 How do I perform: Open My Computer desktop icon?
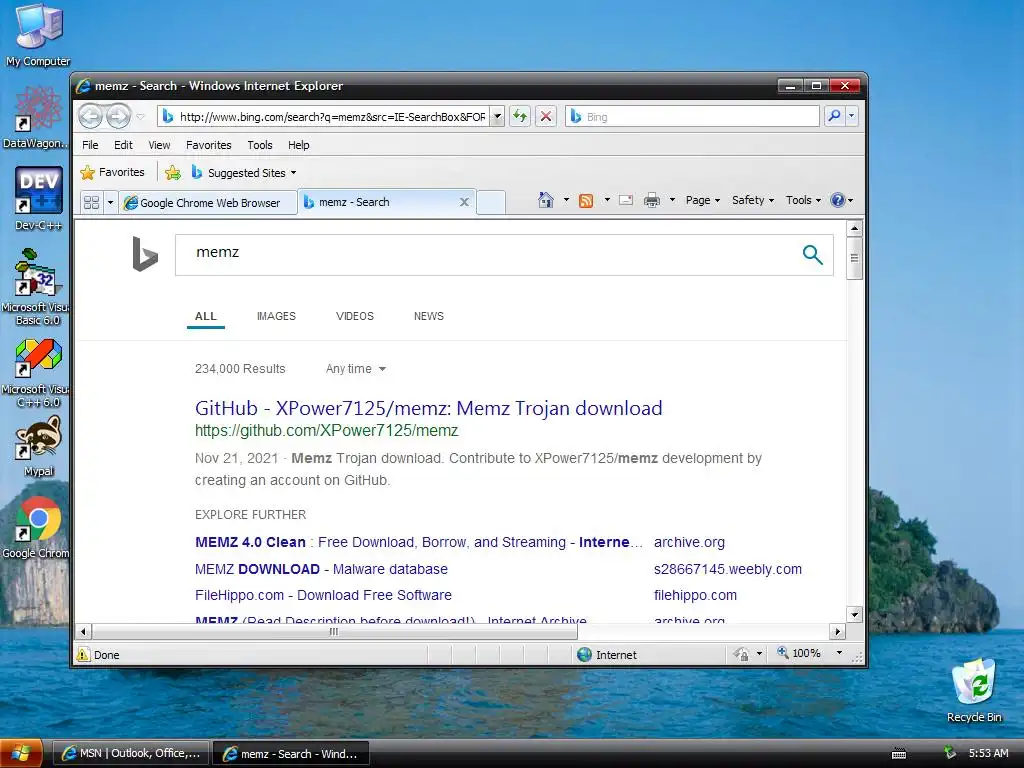[x=39, y=35]
